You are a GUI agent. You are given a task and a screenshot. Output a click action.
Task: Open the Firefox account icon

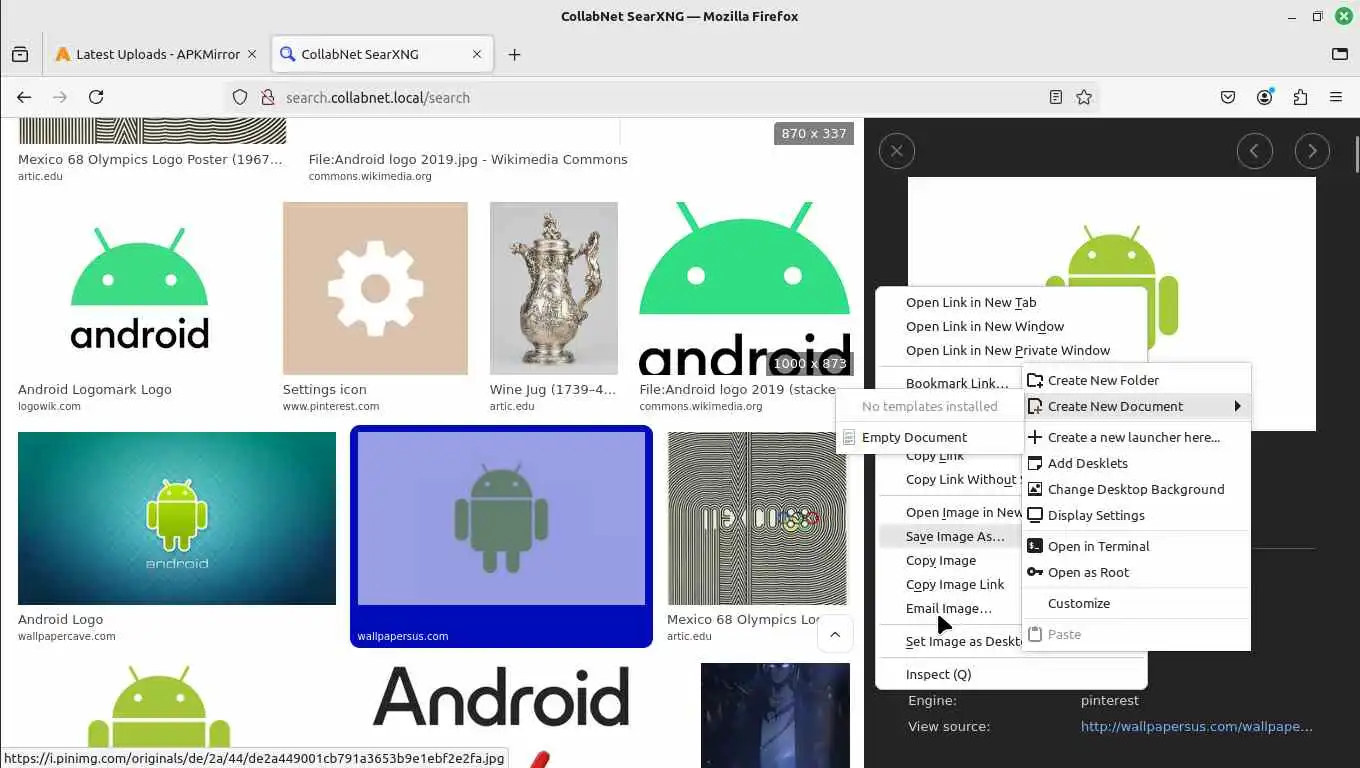[x=1265, y=97]
